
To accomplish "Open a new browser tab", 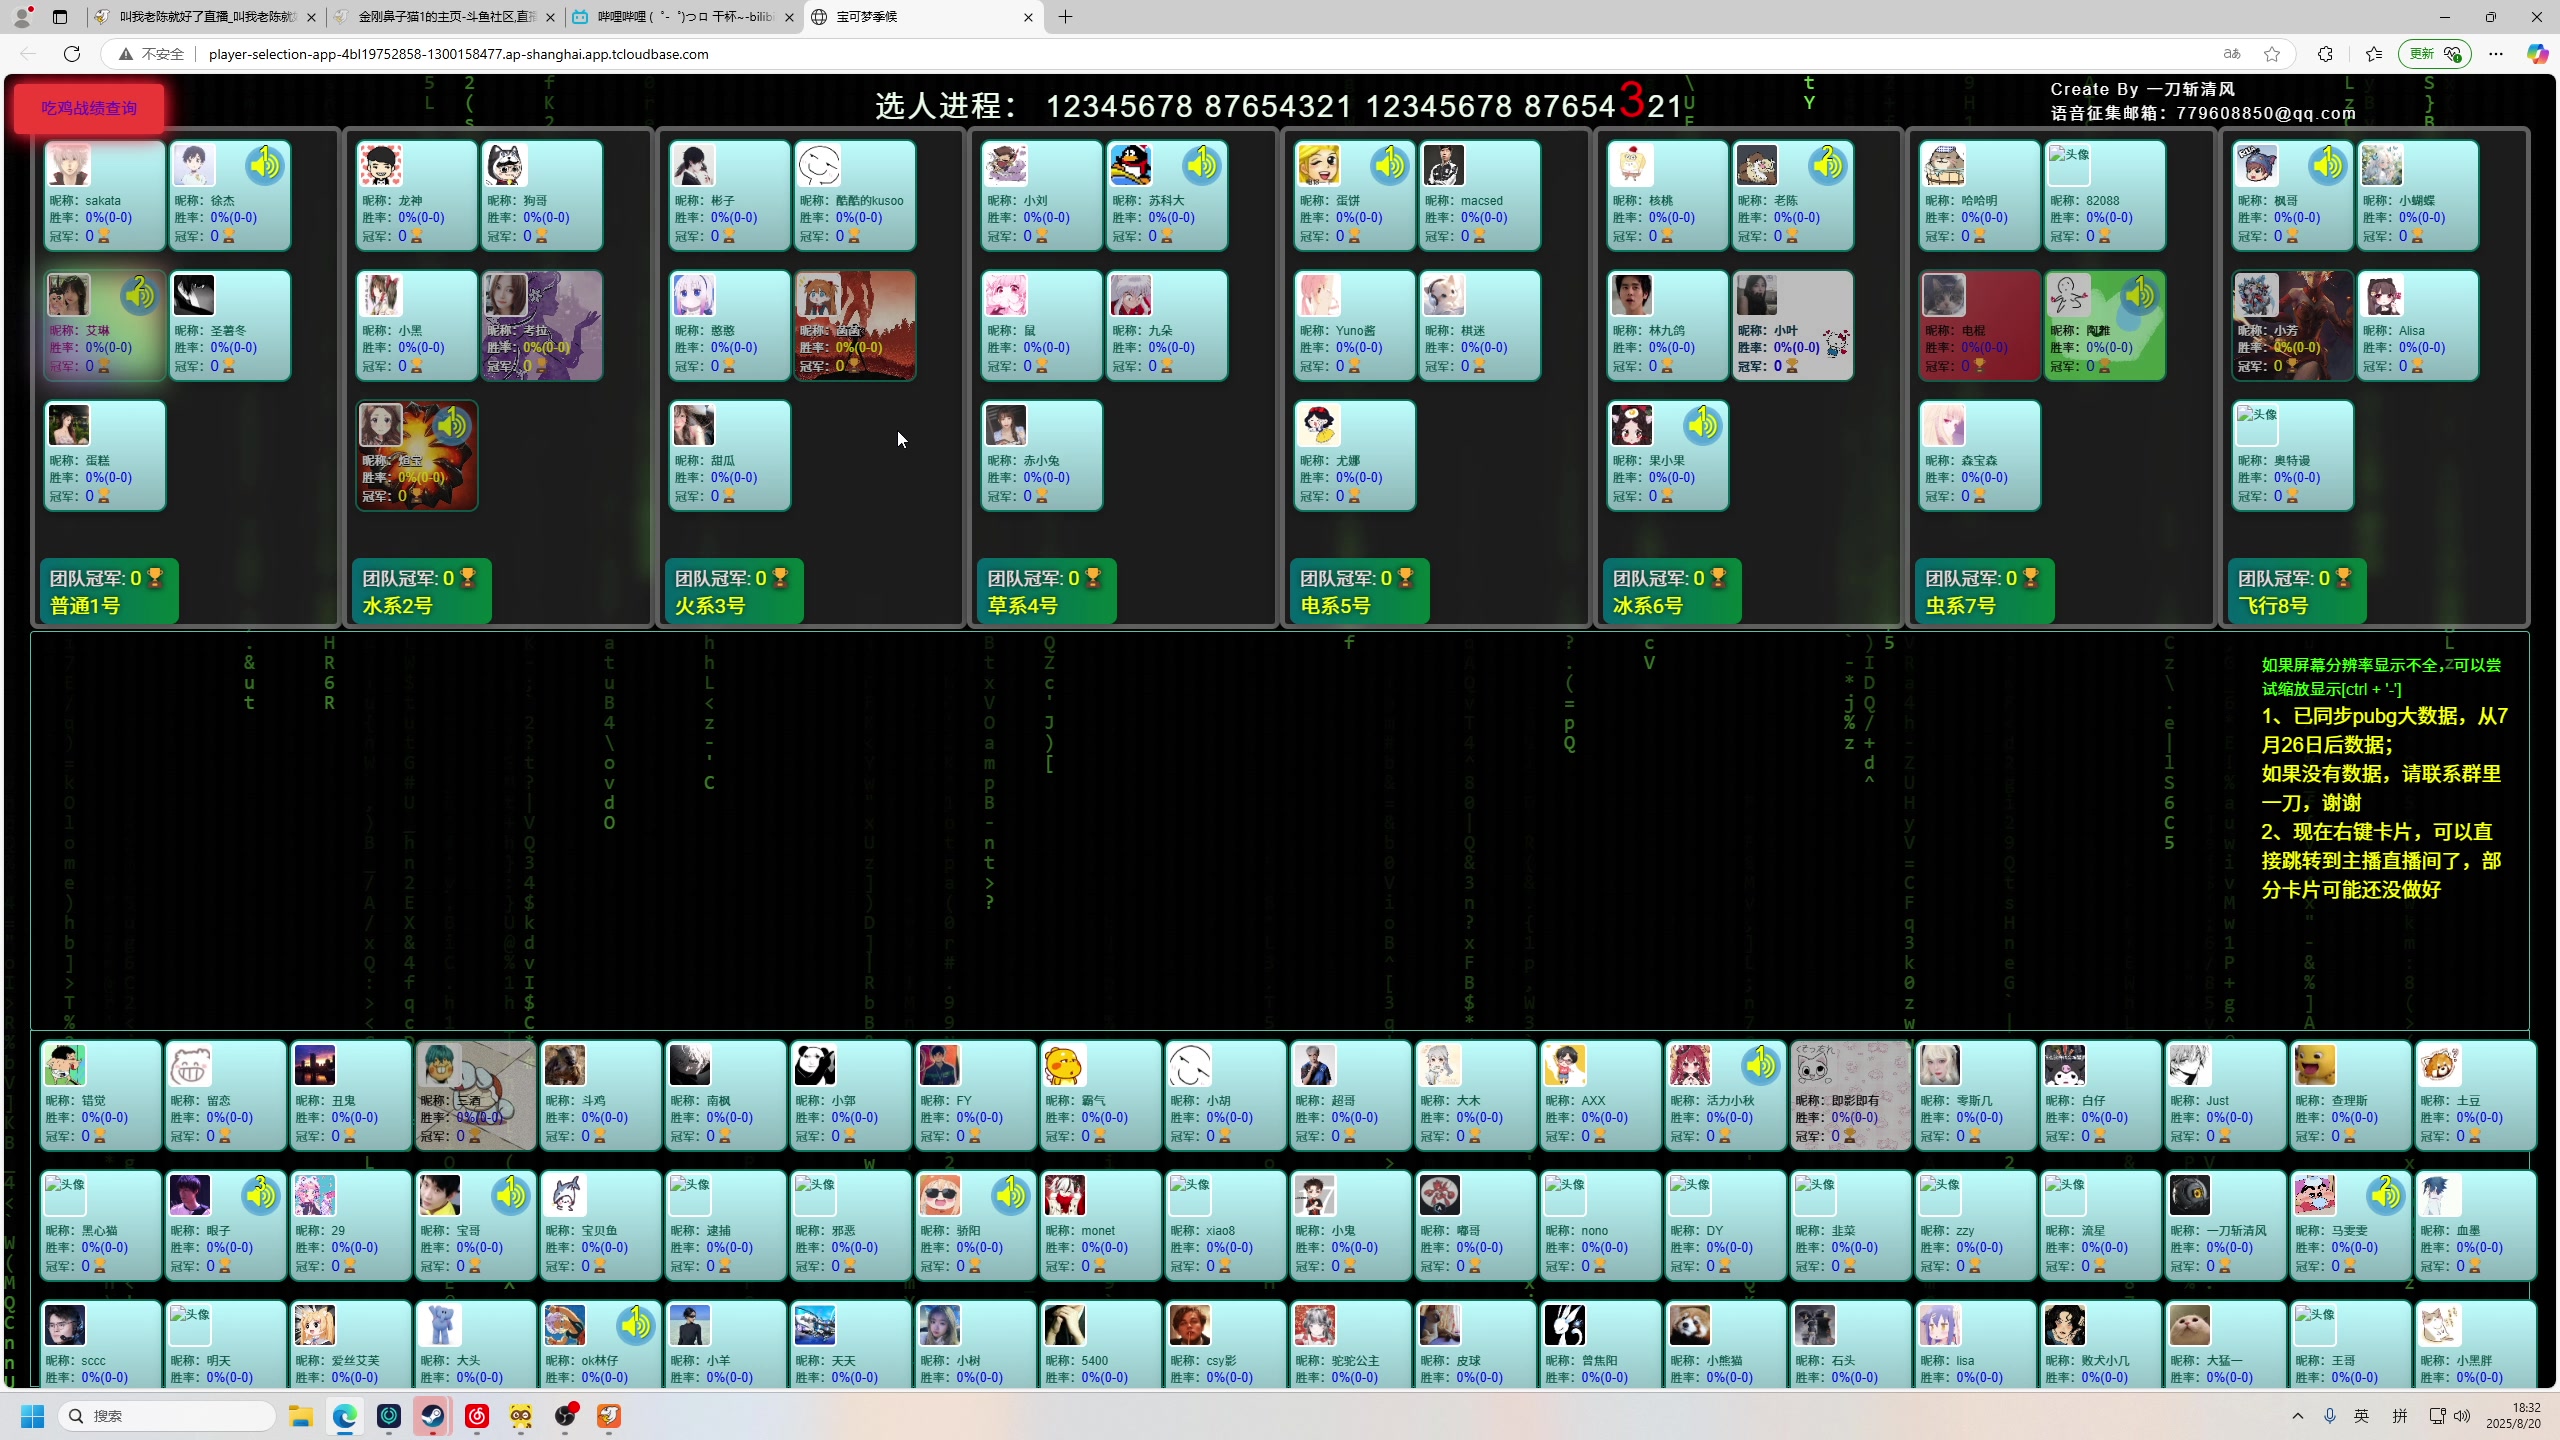I will pyautogui.click(x=1065, y=17).
